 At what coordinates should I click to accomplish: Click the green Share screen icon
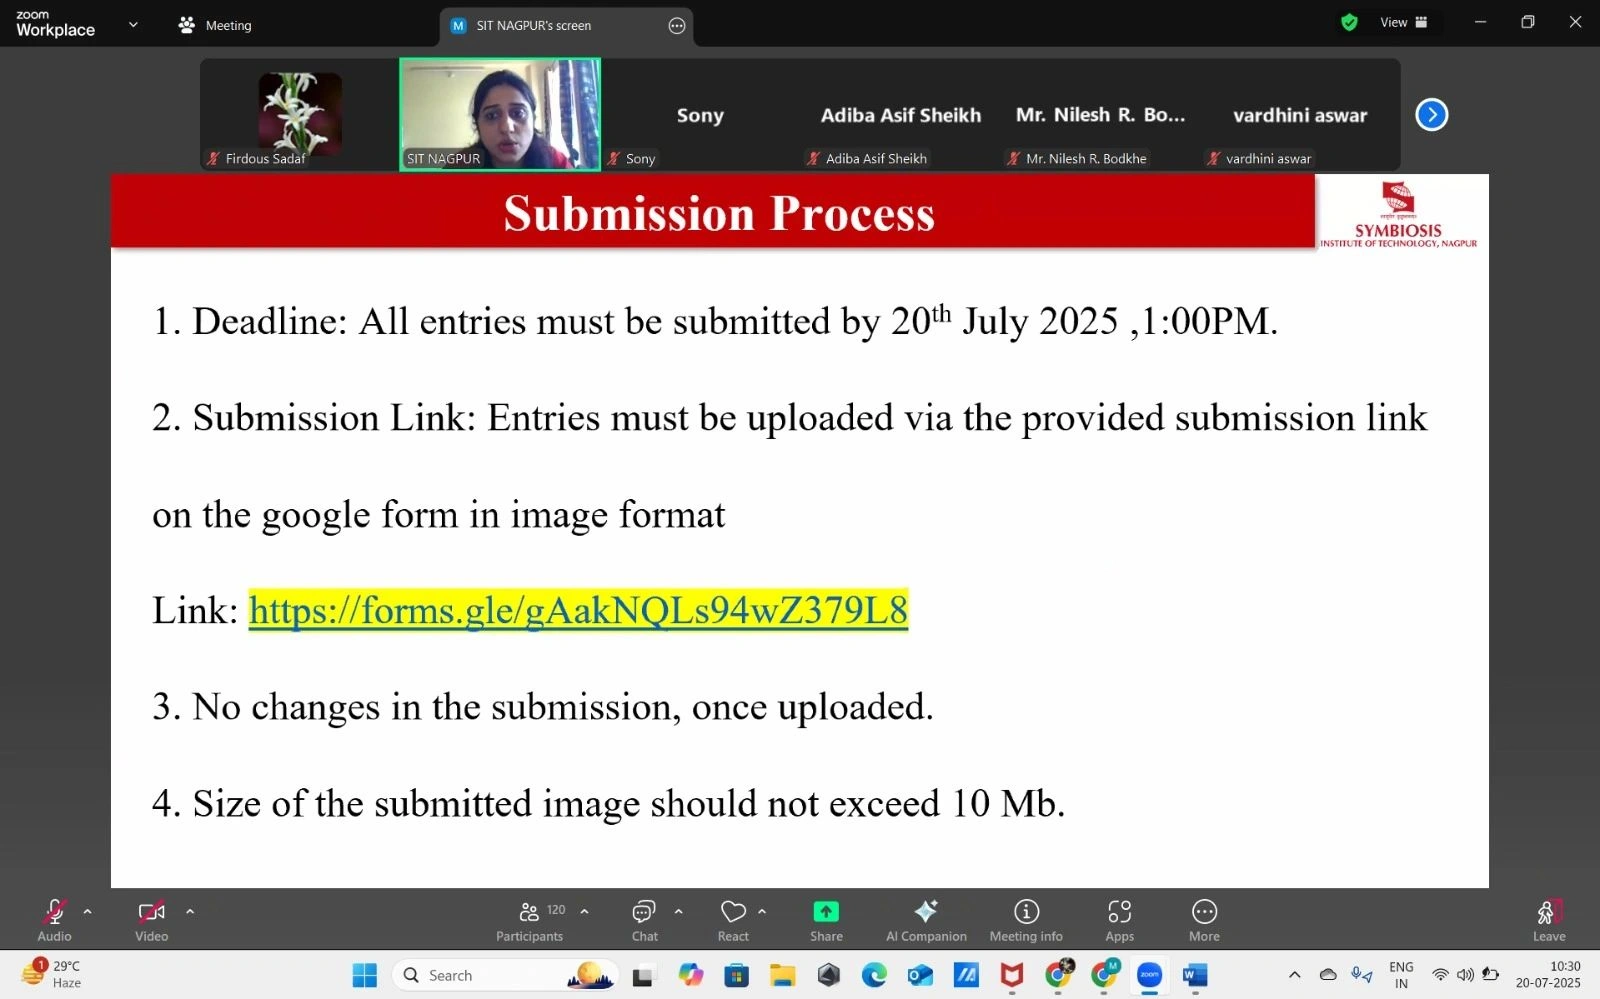click(x=826, y=912)
